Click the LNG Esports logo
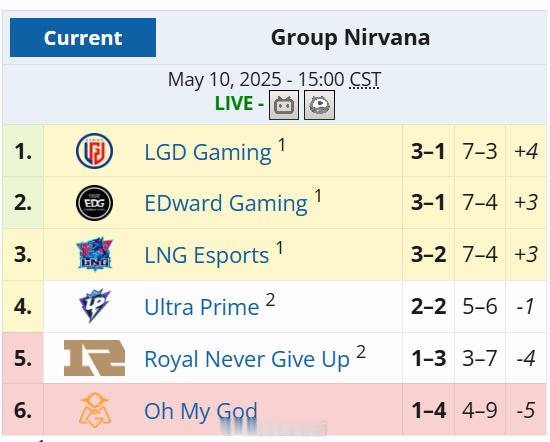550x442 pixels. click(x=94, y=254)
